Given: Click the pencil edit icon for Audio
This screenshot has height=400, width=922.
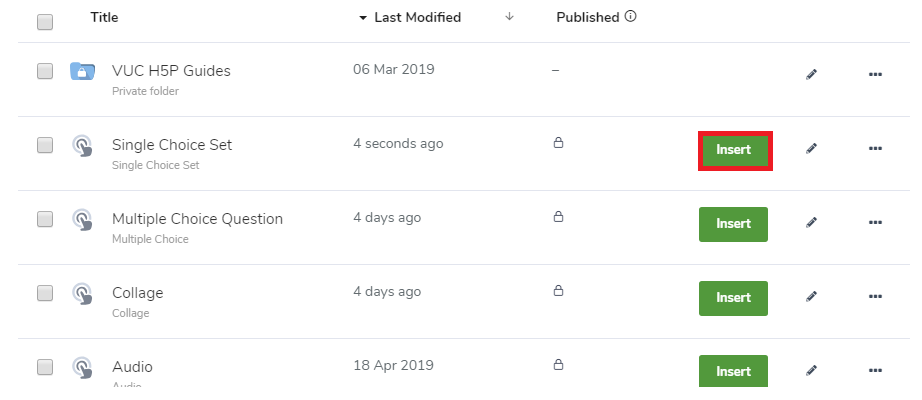Looking at the screenshot, I should (x=811, y=371).
